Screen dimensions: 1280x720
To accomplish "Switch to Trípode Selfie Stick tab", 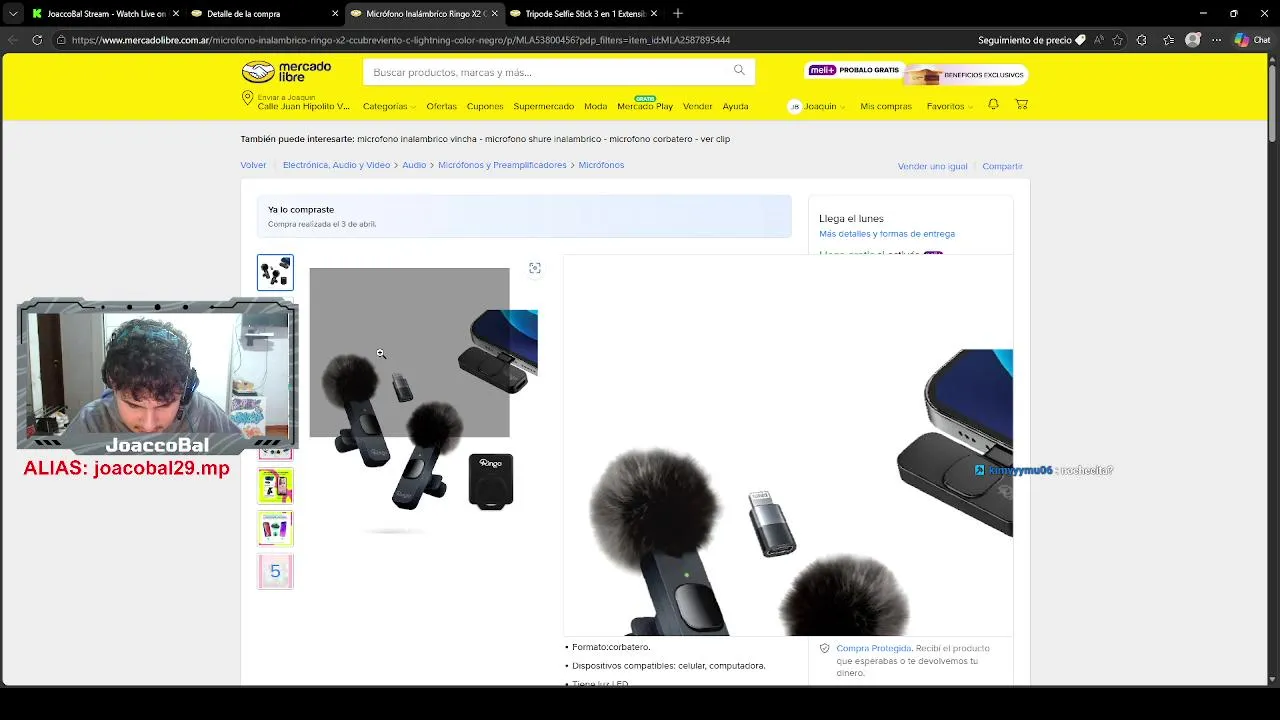I will pyautogui.click(x=582, y=14).
